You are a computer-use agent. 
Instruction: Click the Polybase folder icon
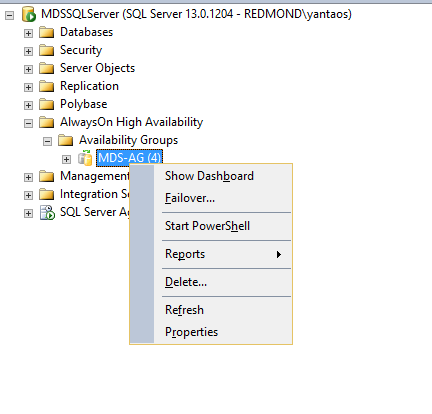46,104
